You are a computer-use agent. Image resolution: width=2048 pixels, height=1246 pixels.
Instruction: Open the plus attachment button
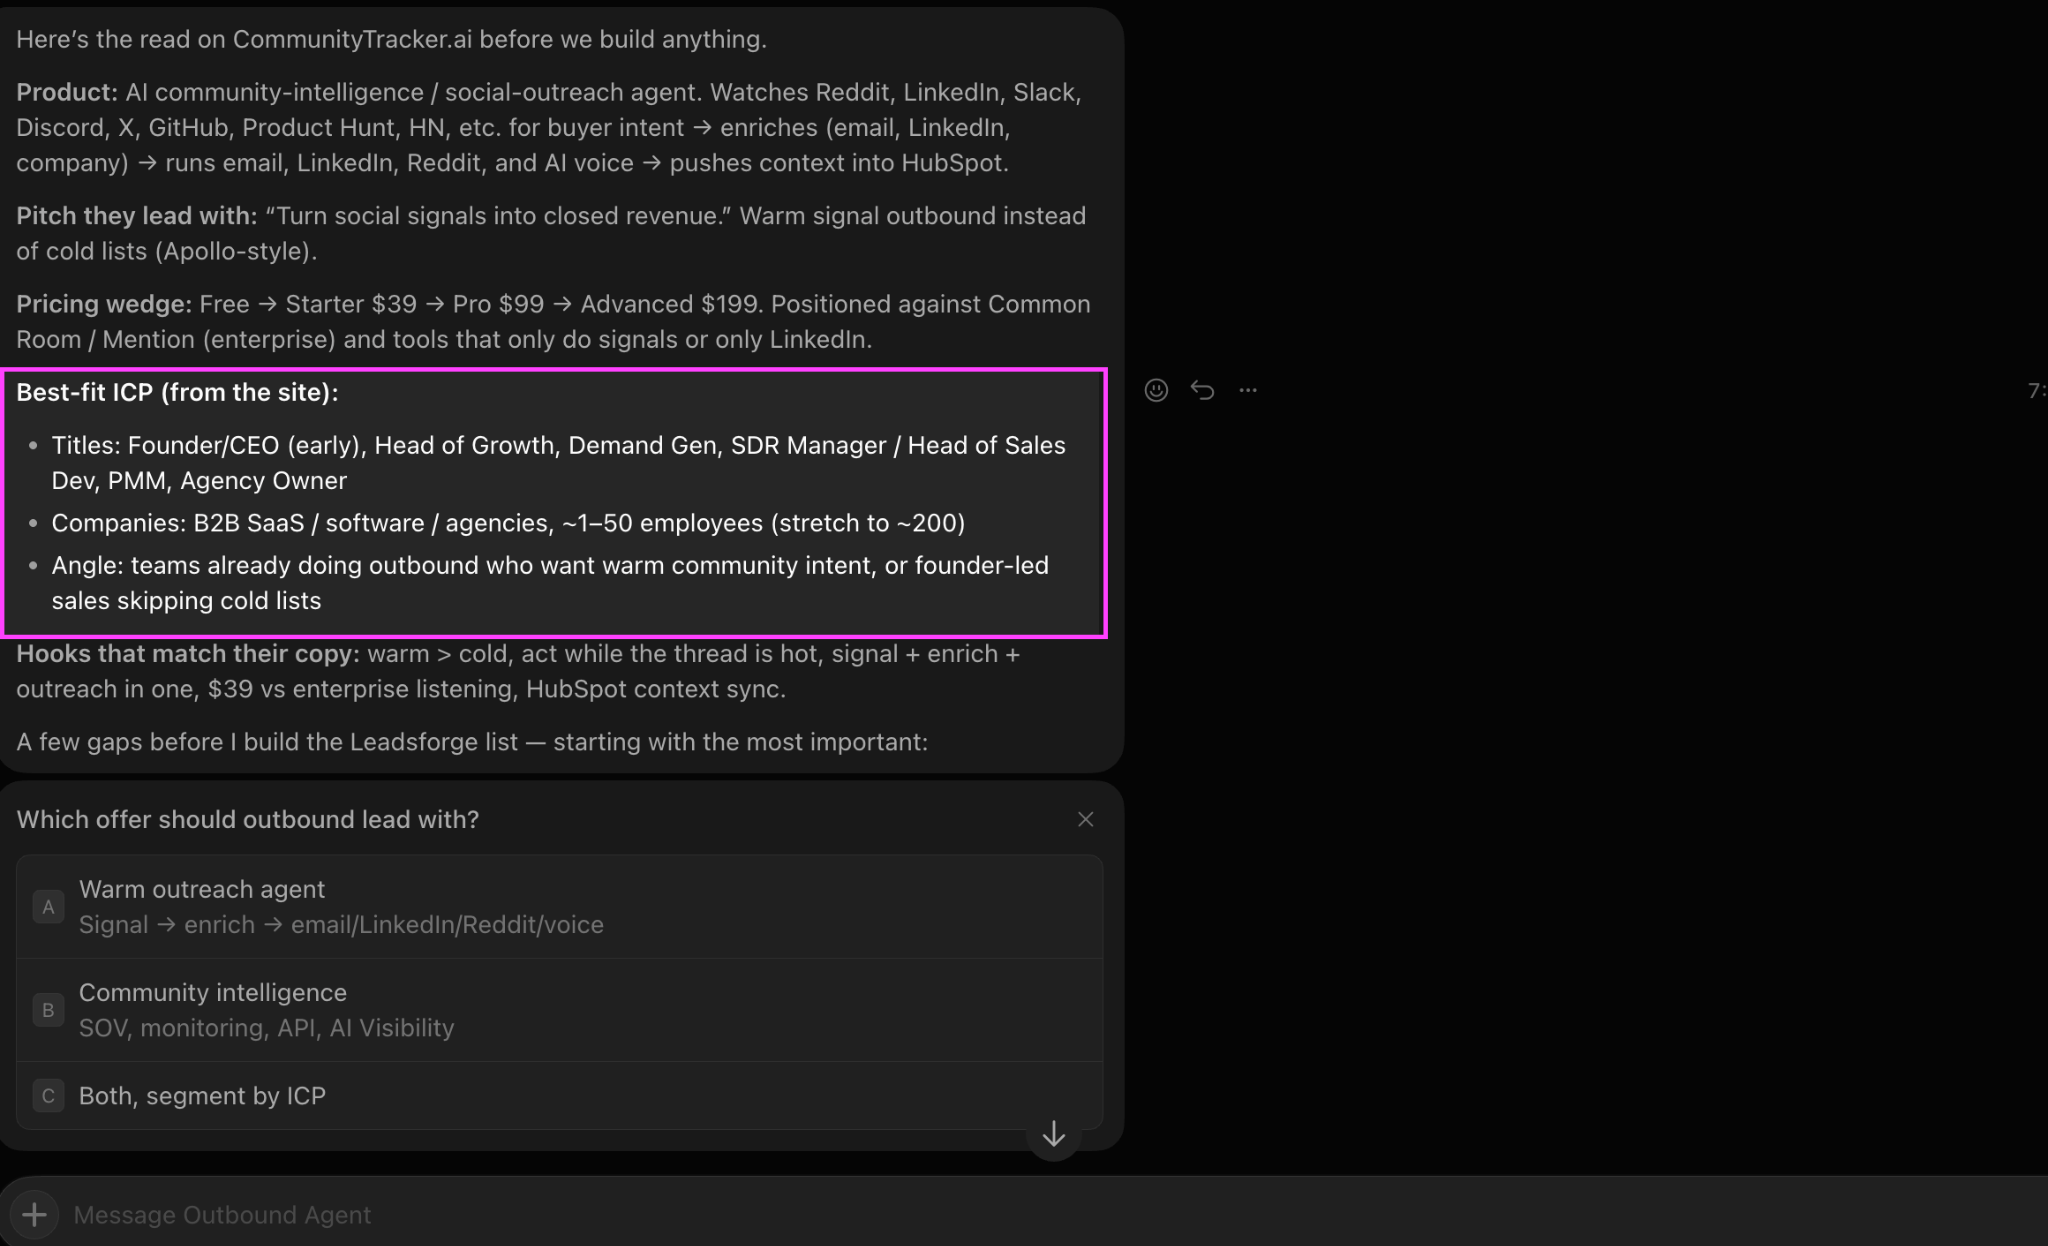coord(34,1214)
